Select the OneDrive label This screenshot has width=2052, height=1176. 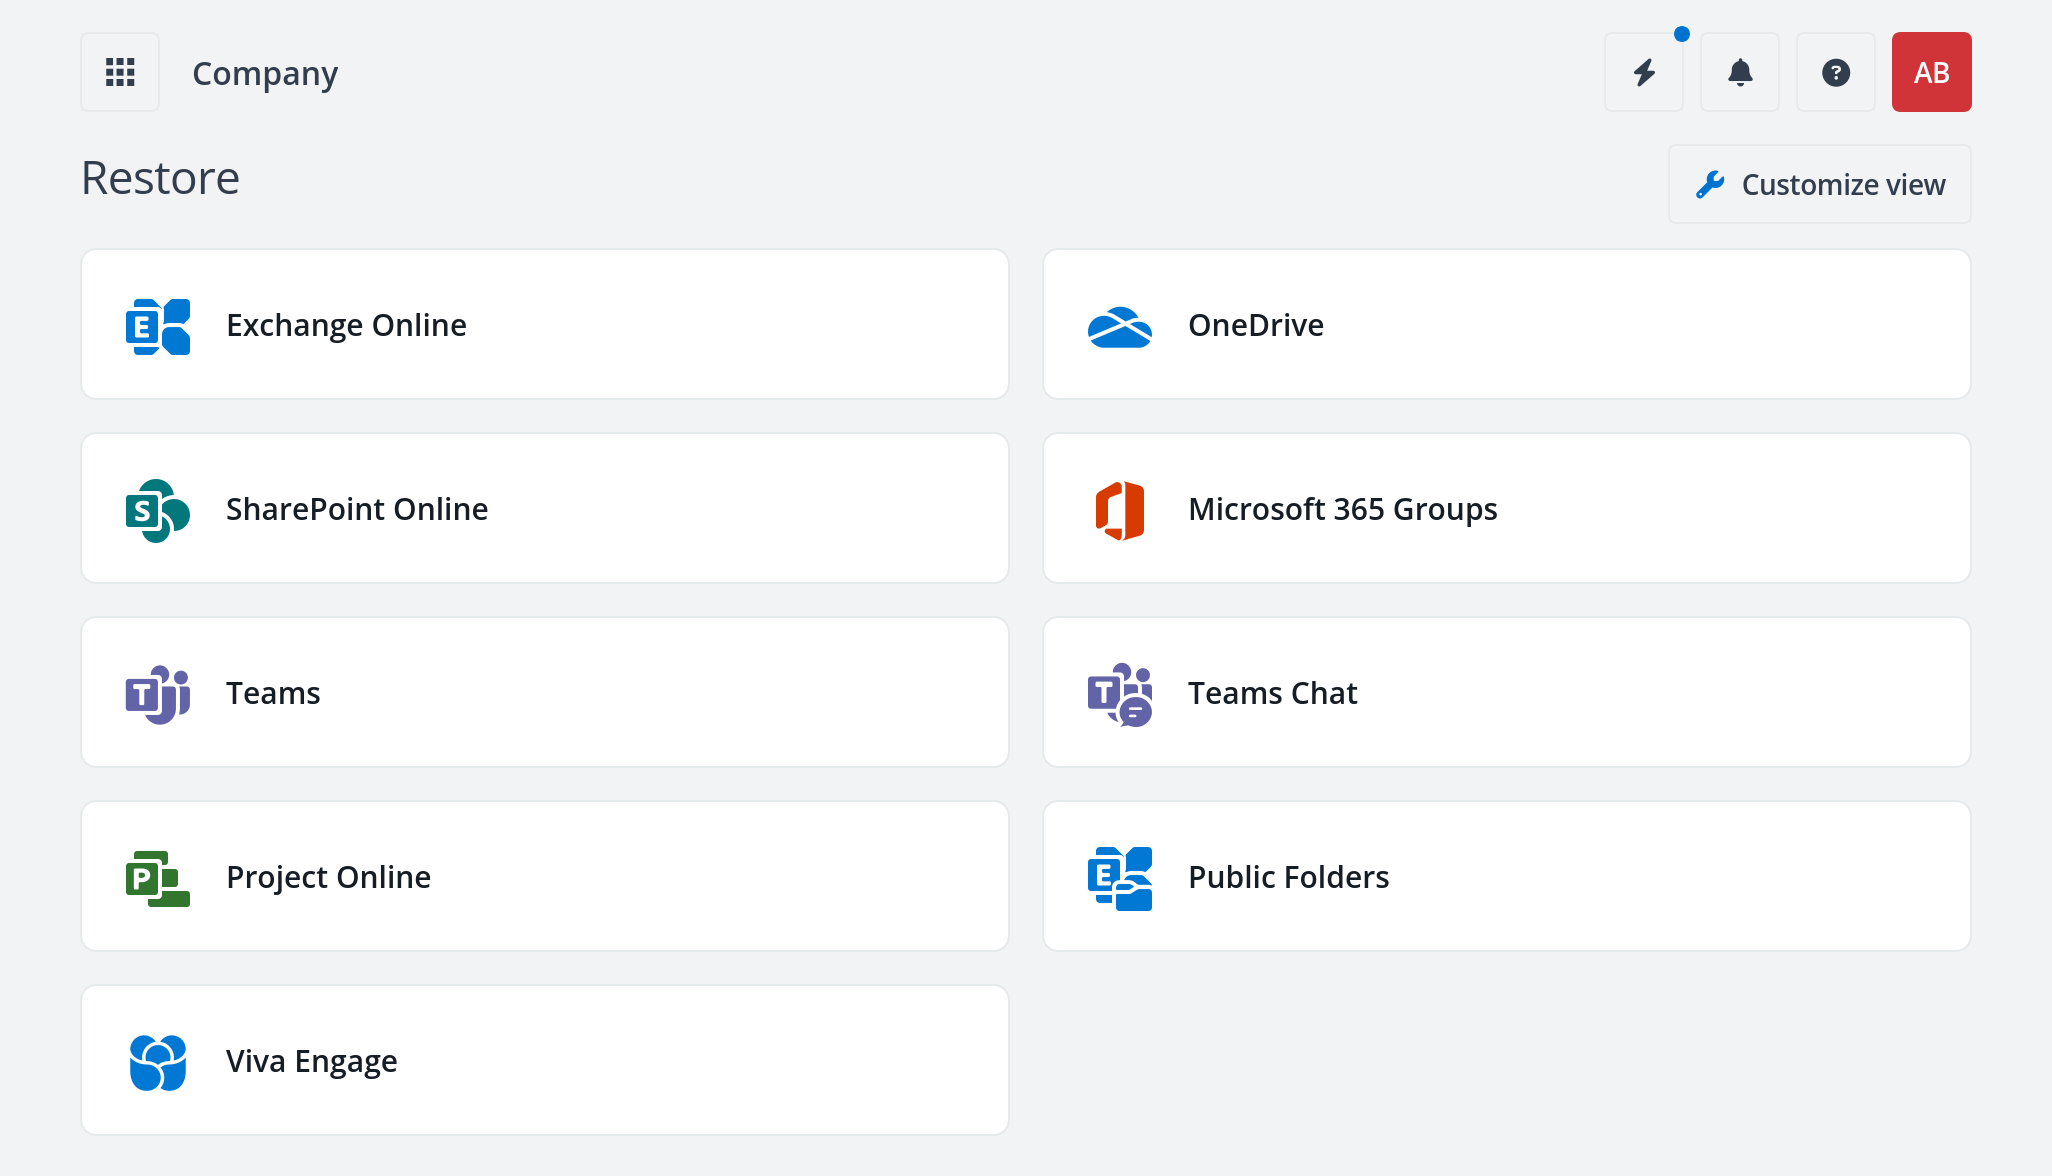(1256, 325)
